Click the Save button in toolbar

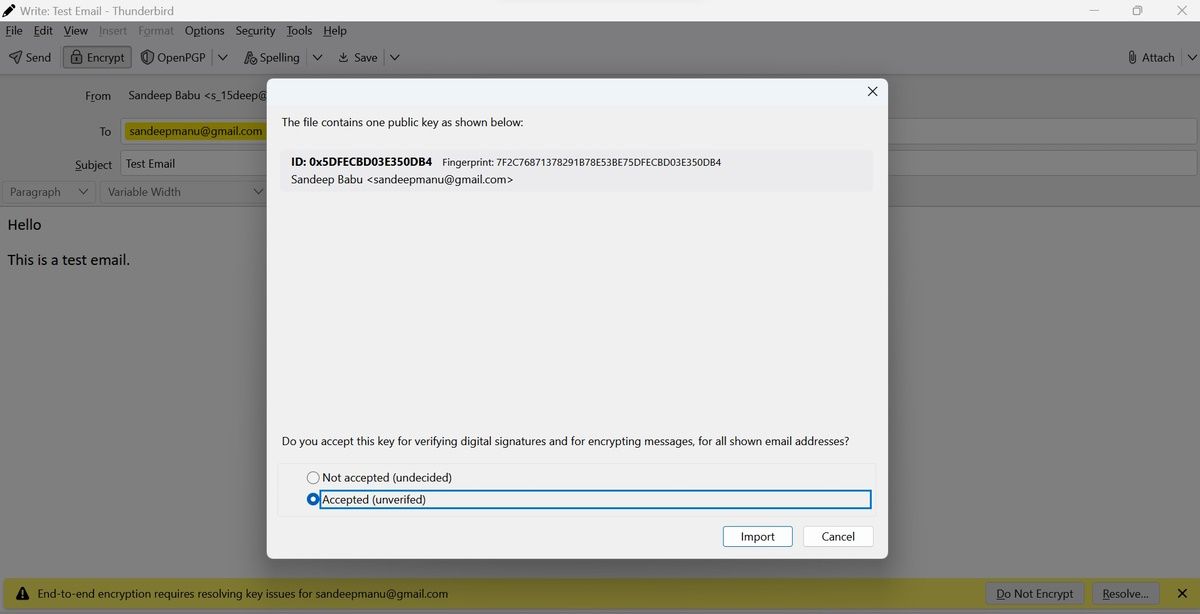click(x=357, y=57)
